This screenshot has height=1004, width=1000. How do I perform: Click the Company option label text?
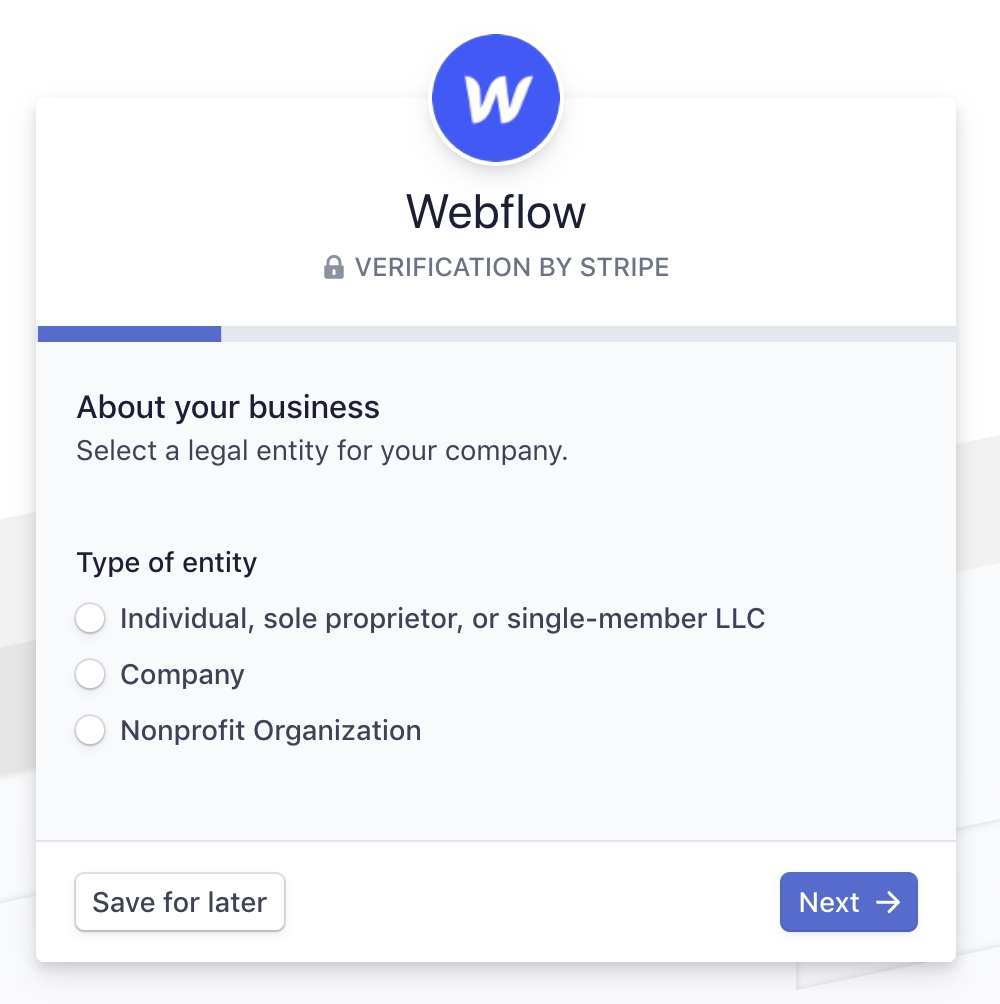(x=182, y=675)
